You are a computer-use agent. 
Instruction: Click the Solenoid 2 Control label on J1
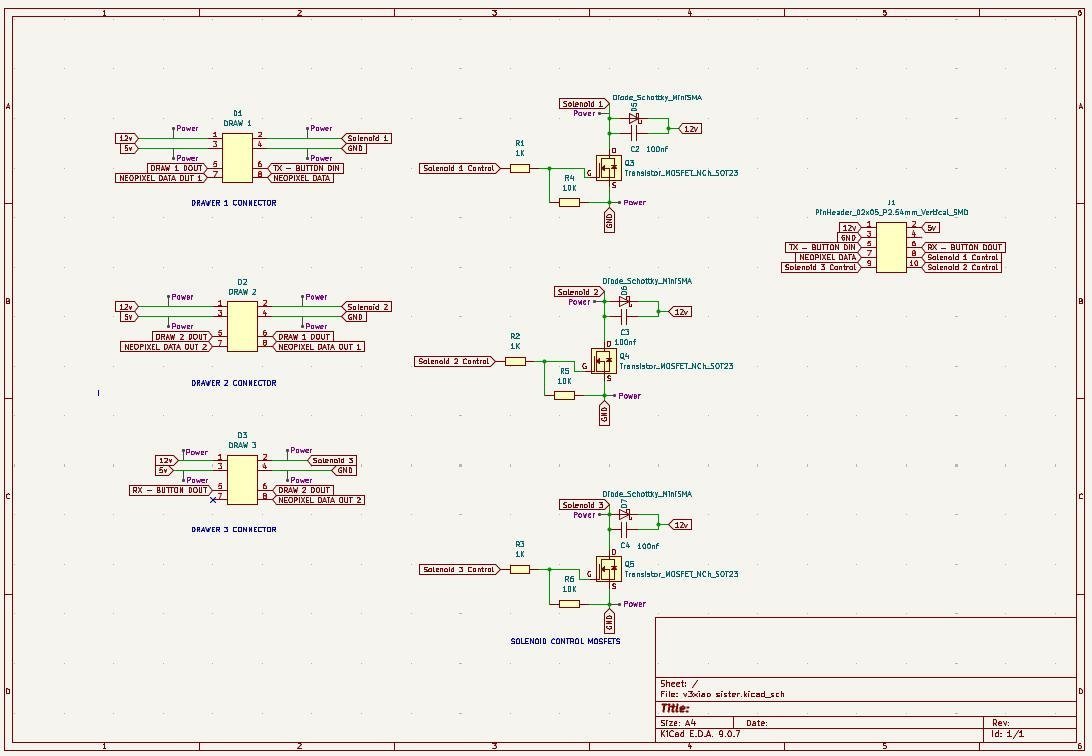(x=962, y=267)
